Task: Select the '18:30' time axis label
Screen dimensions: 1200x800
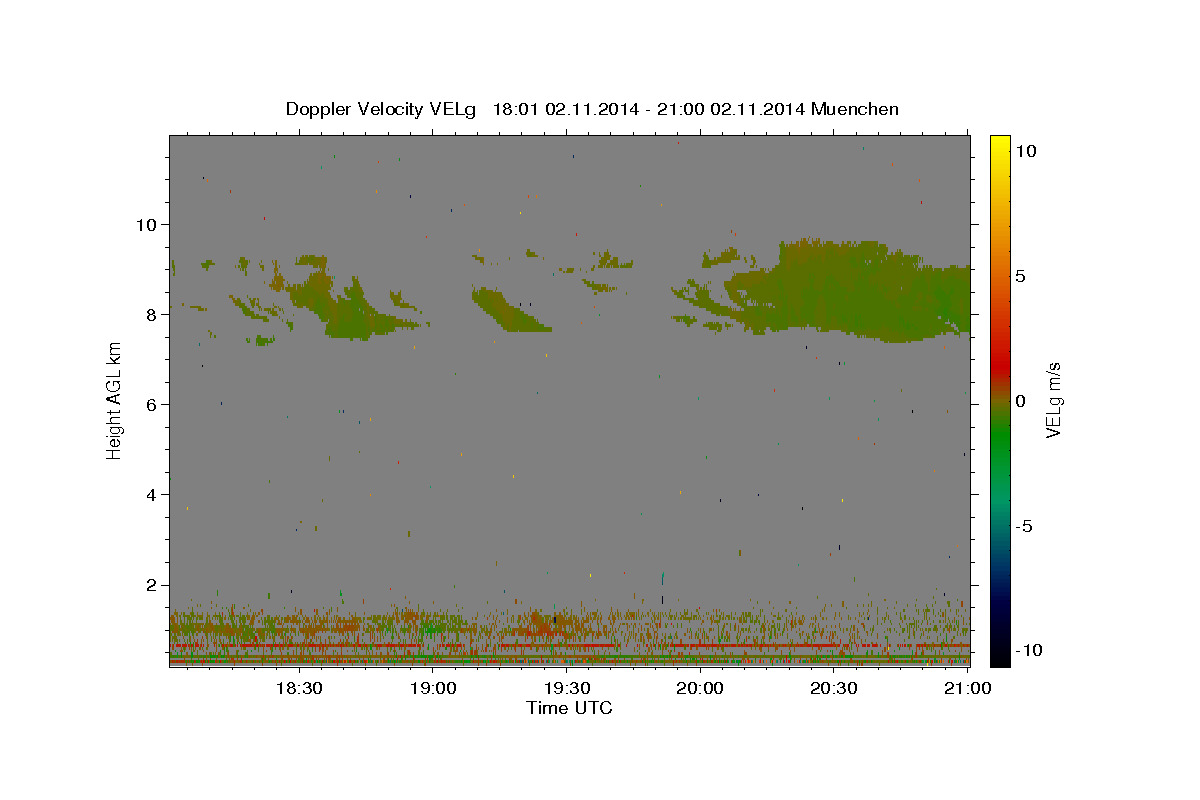Action: tap(298, 688)
